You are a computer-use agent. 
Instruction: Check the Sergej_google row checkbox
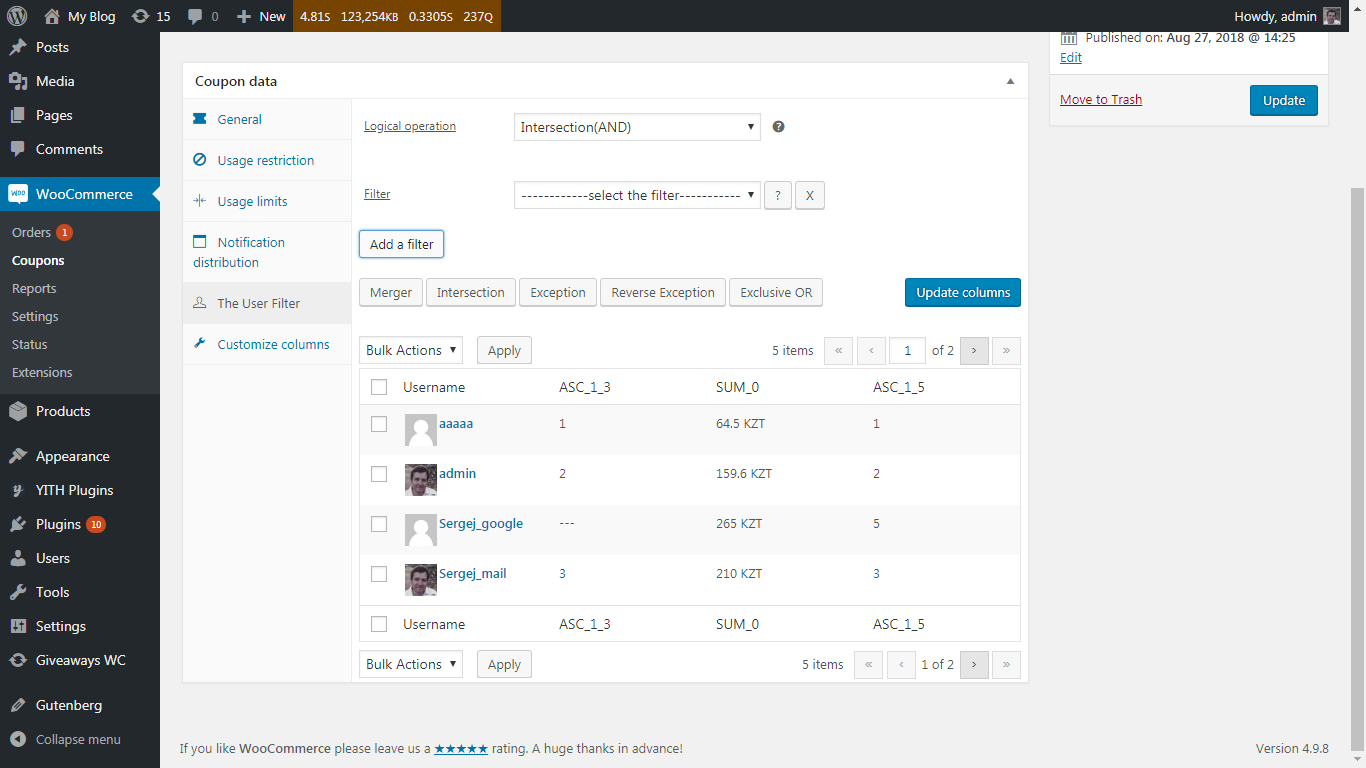point(379,524)
